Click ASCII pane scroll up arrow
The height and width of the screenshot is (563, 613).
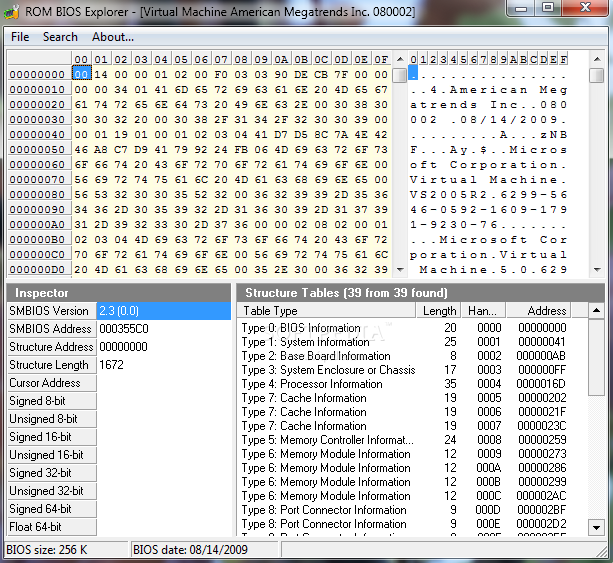(597, 59)
